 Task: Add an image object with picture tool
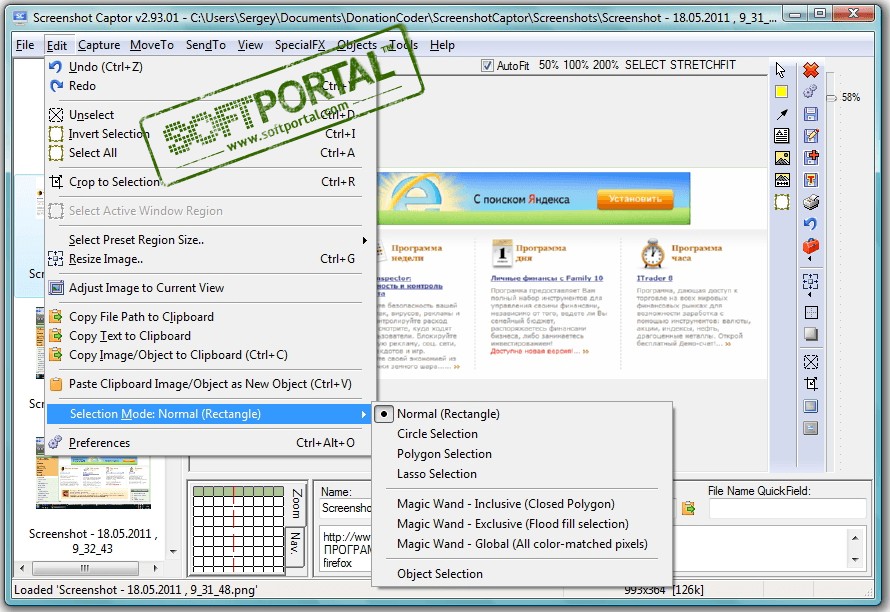(x=782, y=158)
